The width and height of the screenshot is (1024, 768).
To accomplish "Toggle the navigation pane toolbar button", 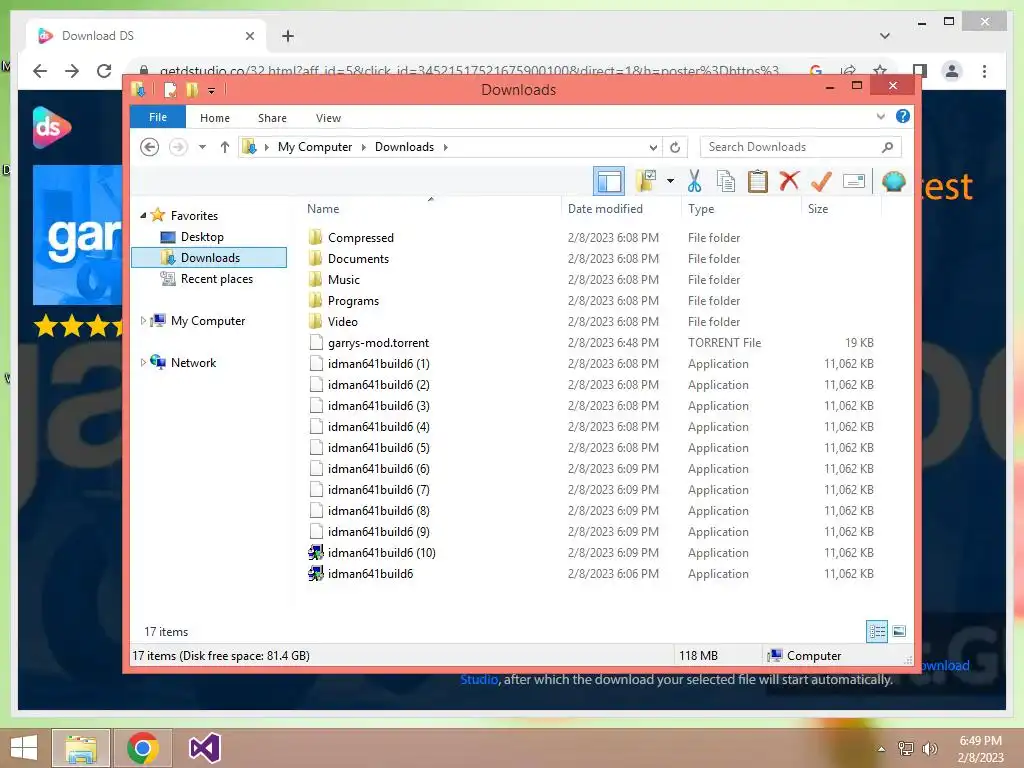I will click(x=609, y=181).
